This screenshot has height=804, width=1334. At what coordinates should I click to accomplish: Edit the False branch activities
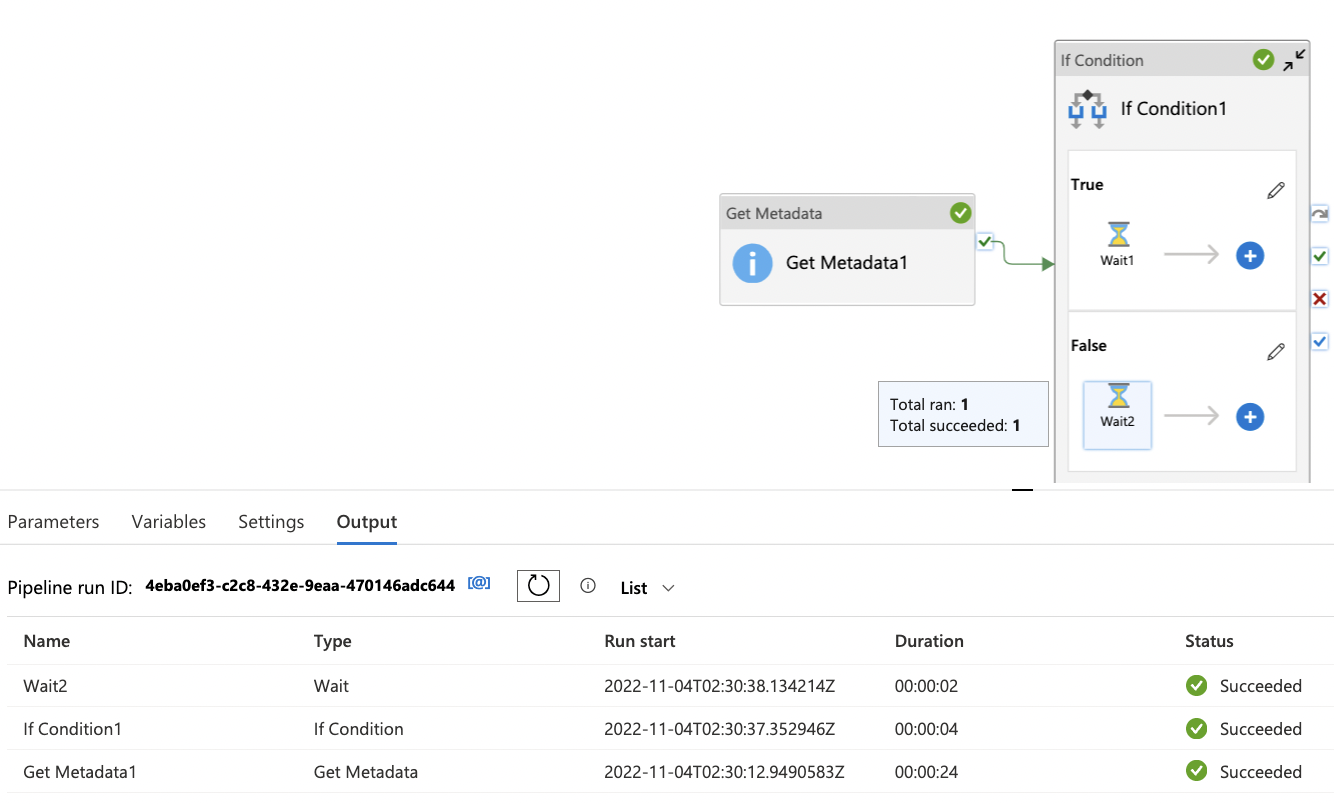pyautogui.click(x=1275, y=351)
